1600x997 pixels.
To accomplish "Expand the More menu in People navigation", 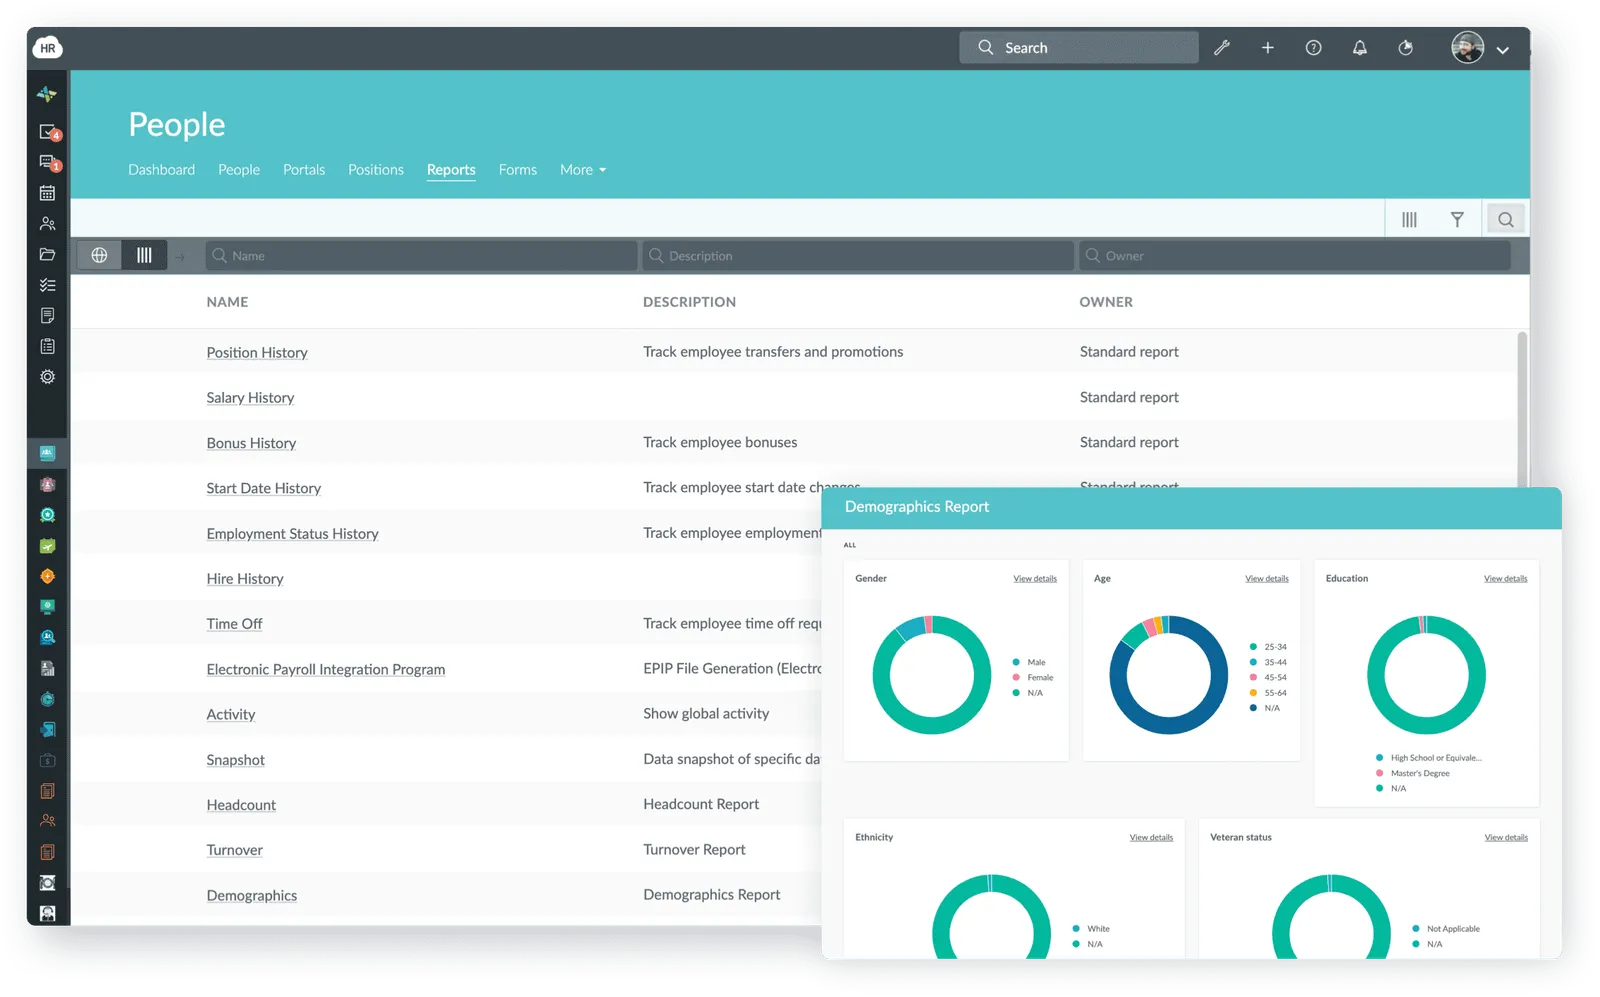I will click(583, 170).
